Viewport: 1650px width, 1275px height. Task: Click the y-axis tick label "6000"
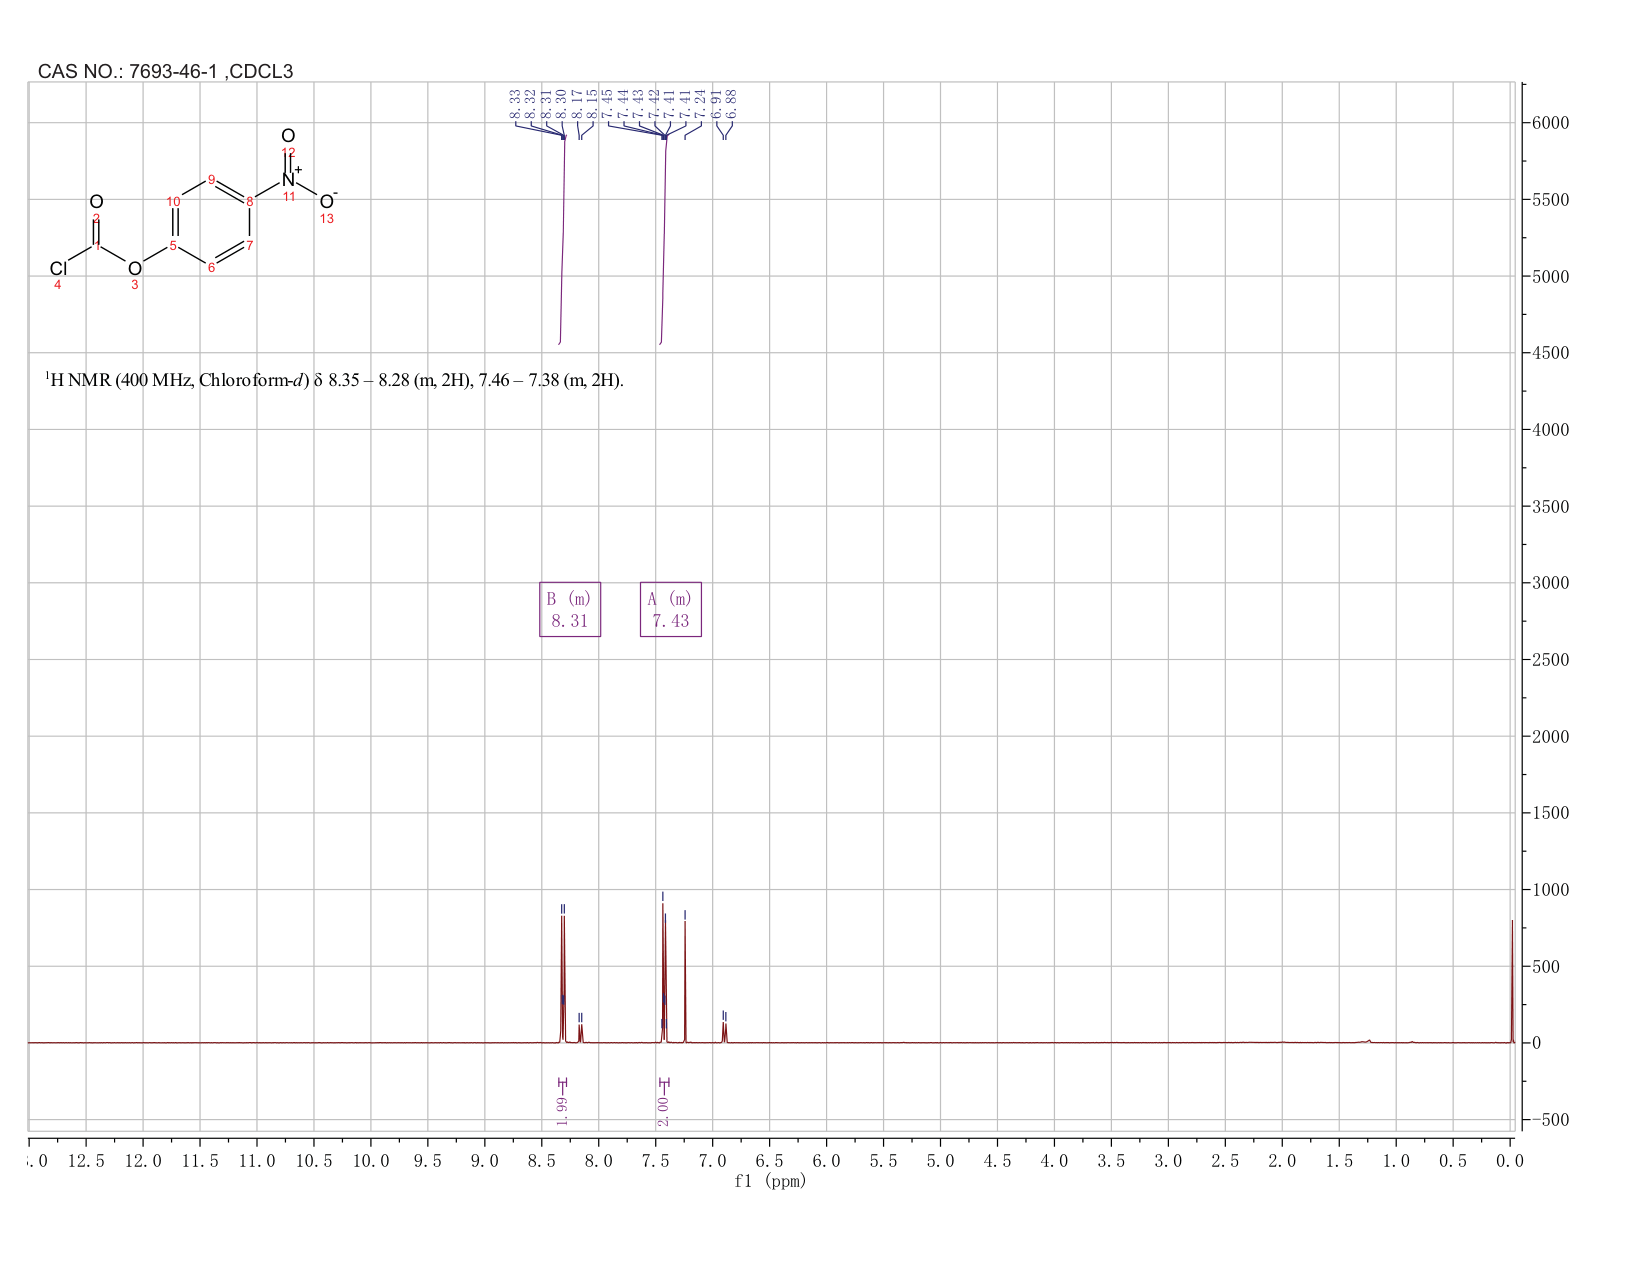(x=1549, y=123)
